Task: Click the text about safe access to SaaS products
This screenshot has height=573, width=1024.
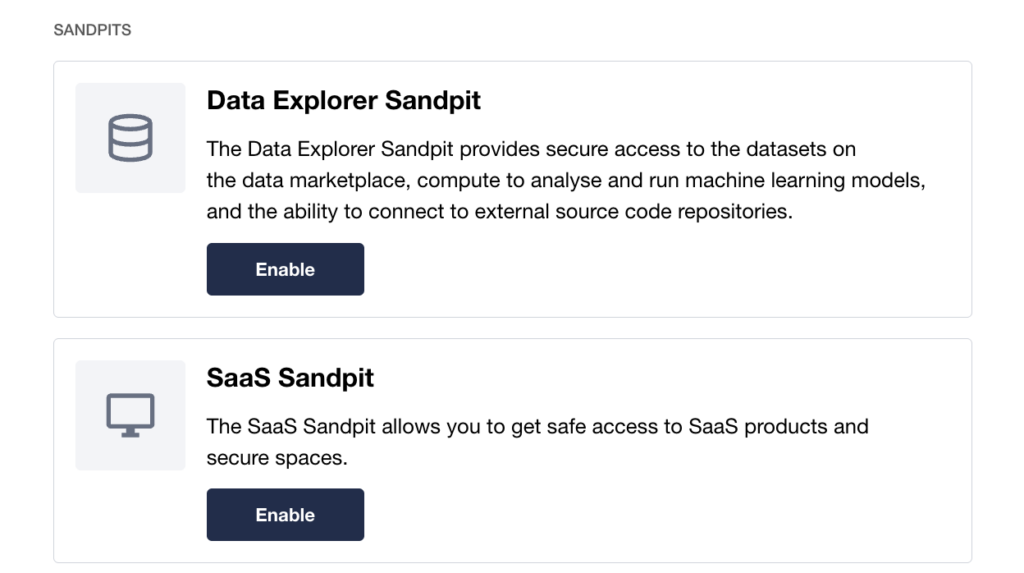Action: 537,427
